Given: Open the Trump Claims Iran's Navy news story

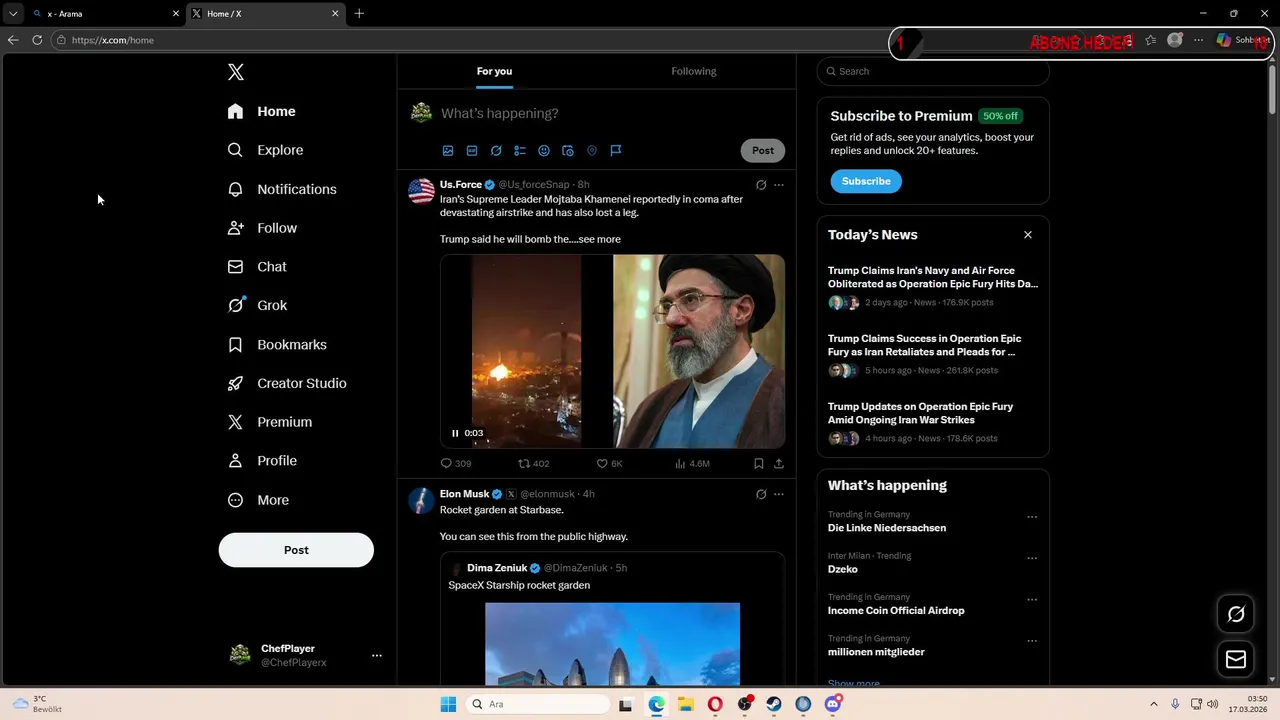Looking at the screenshot, I should 933,289.
